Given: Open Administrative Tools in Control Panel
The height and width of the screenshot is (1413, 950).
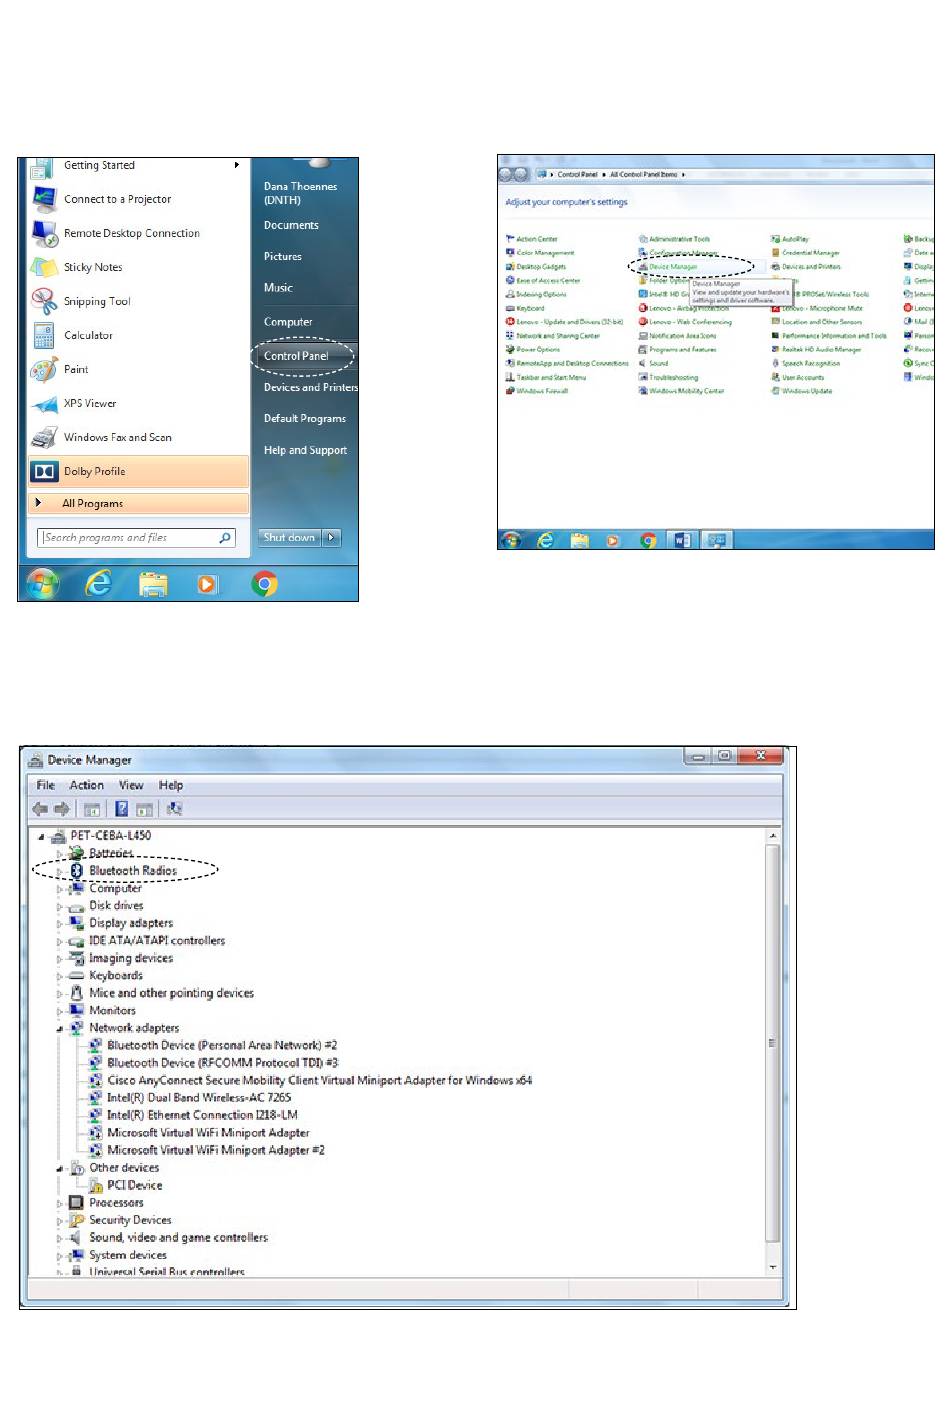Looking at the screenshot, I should (x=680, y=239).
